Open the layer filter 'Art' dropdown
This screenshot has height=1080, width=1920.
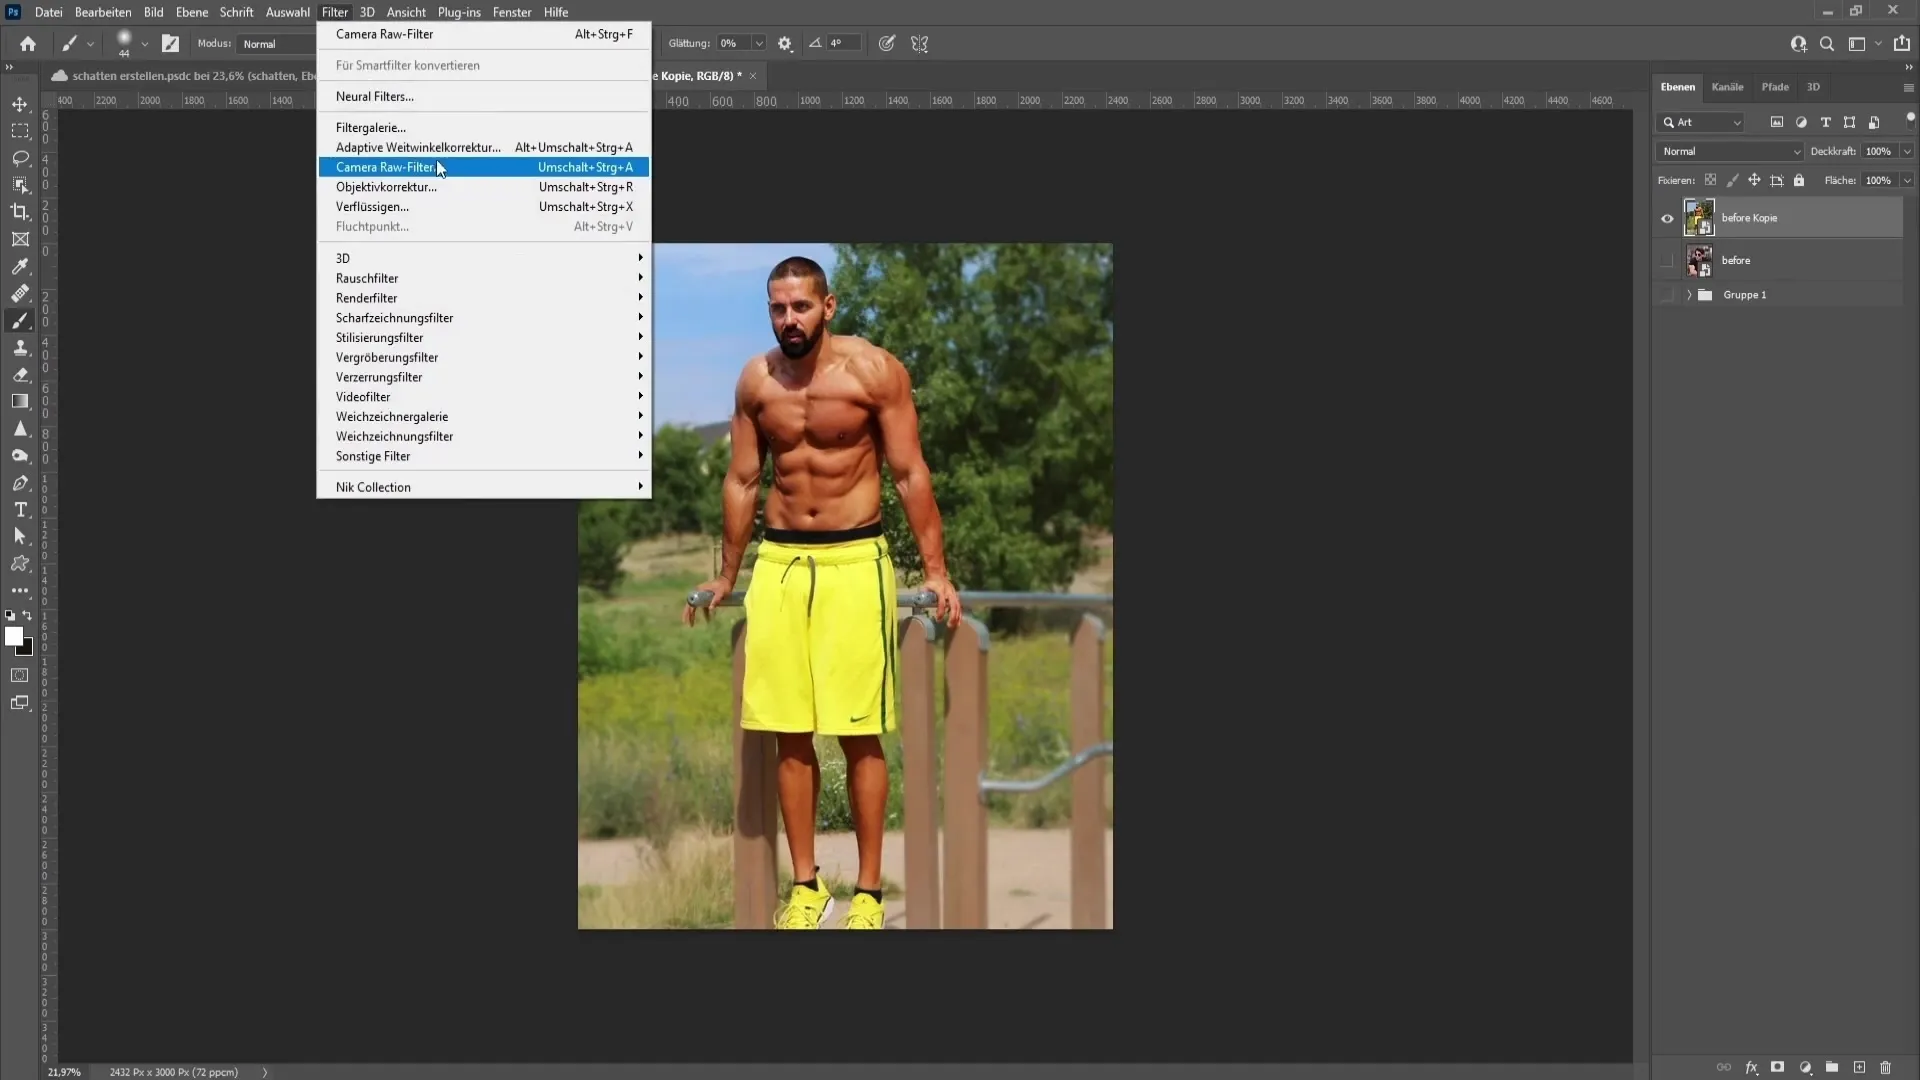[x=1701, y=122]
